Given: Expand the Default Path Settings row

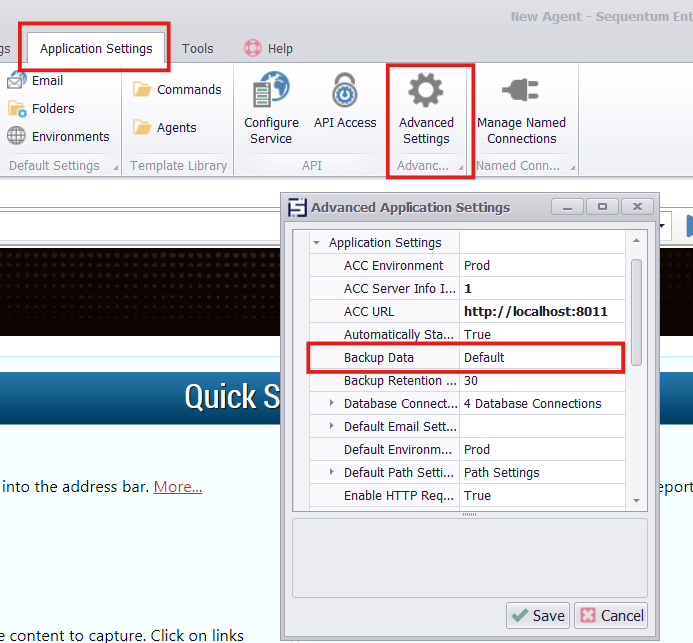Looking at the screenshot, I should click(333, 473).
